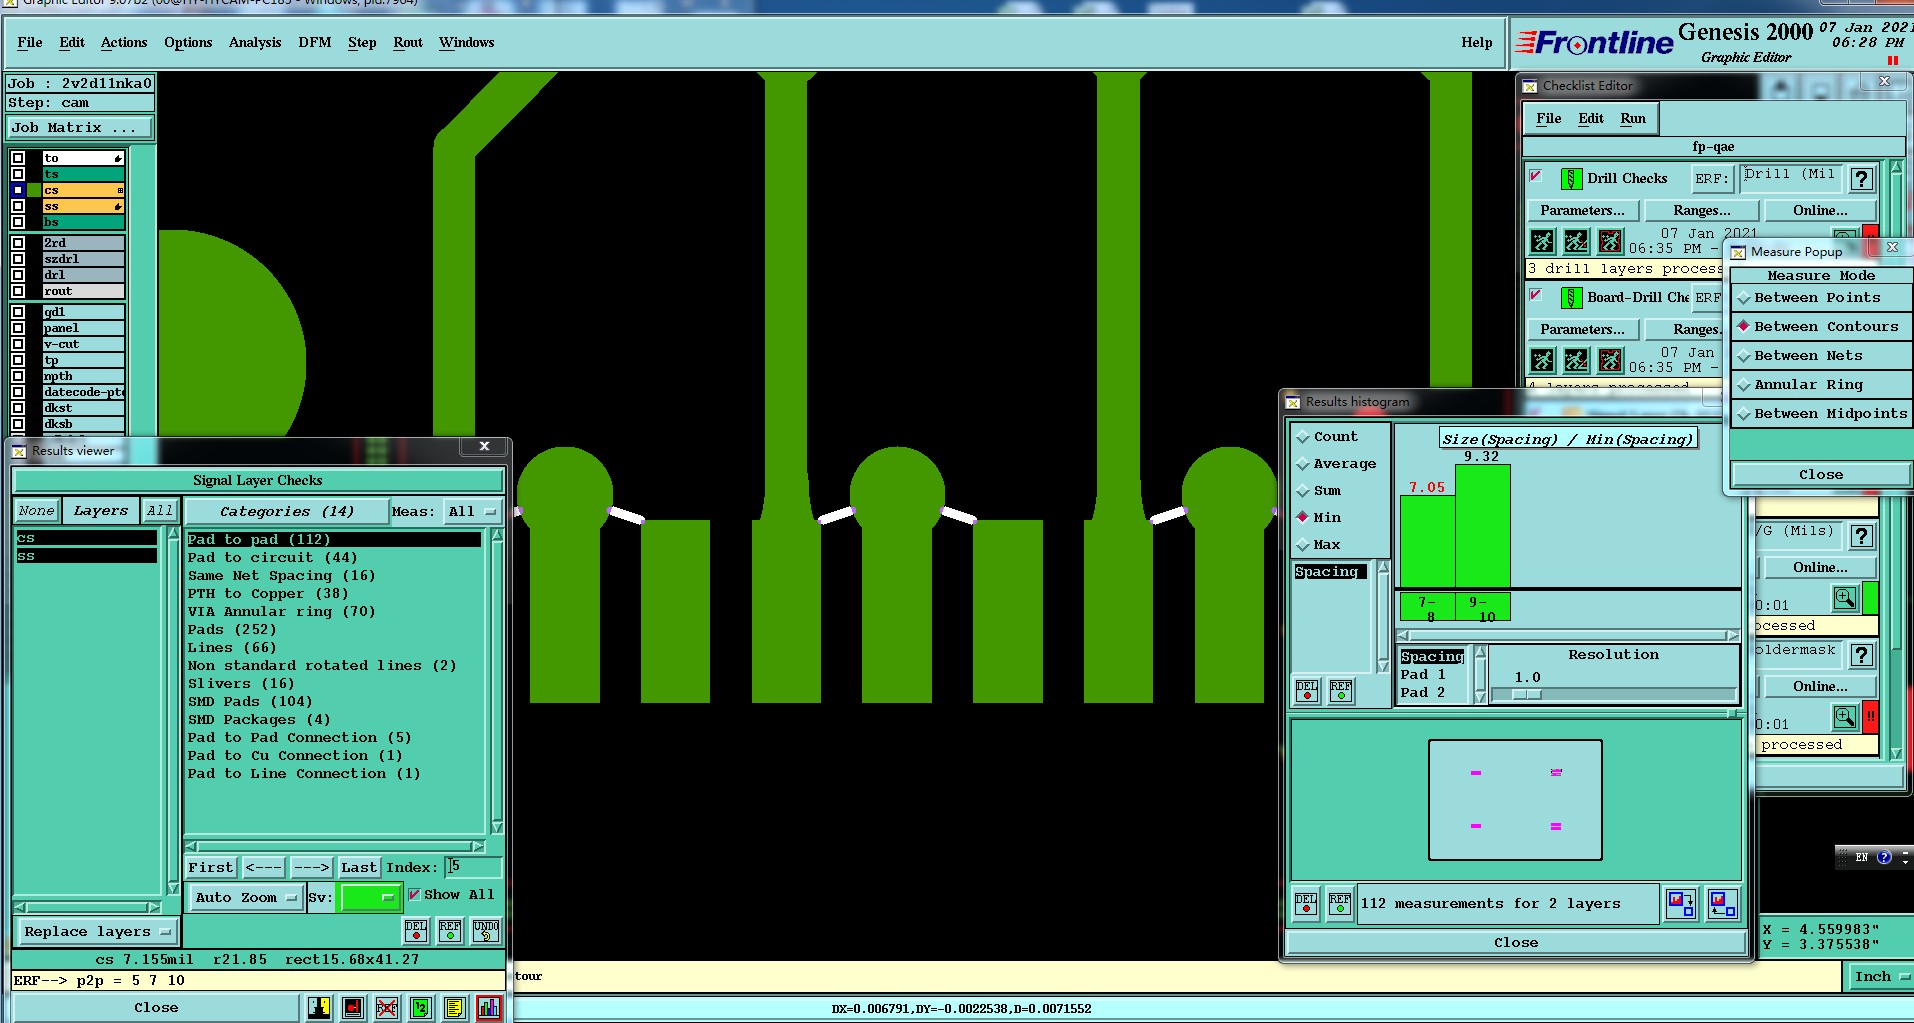Click the first layer-transfer icon in histogram footer
The image size is (1914, 1023).
coord(1681,904)
